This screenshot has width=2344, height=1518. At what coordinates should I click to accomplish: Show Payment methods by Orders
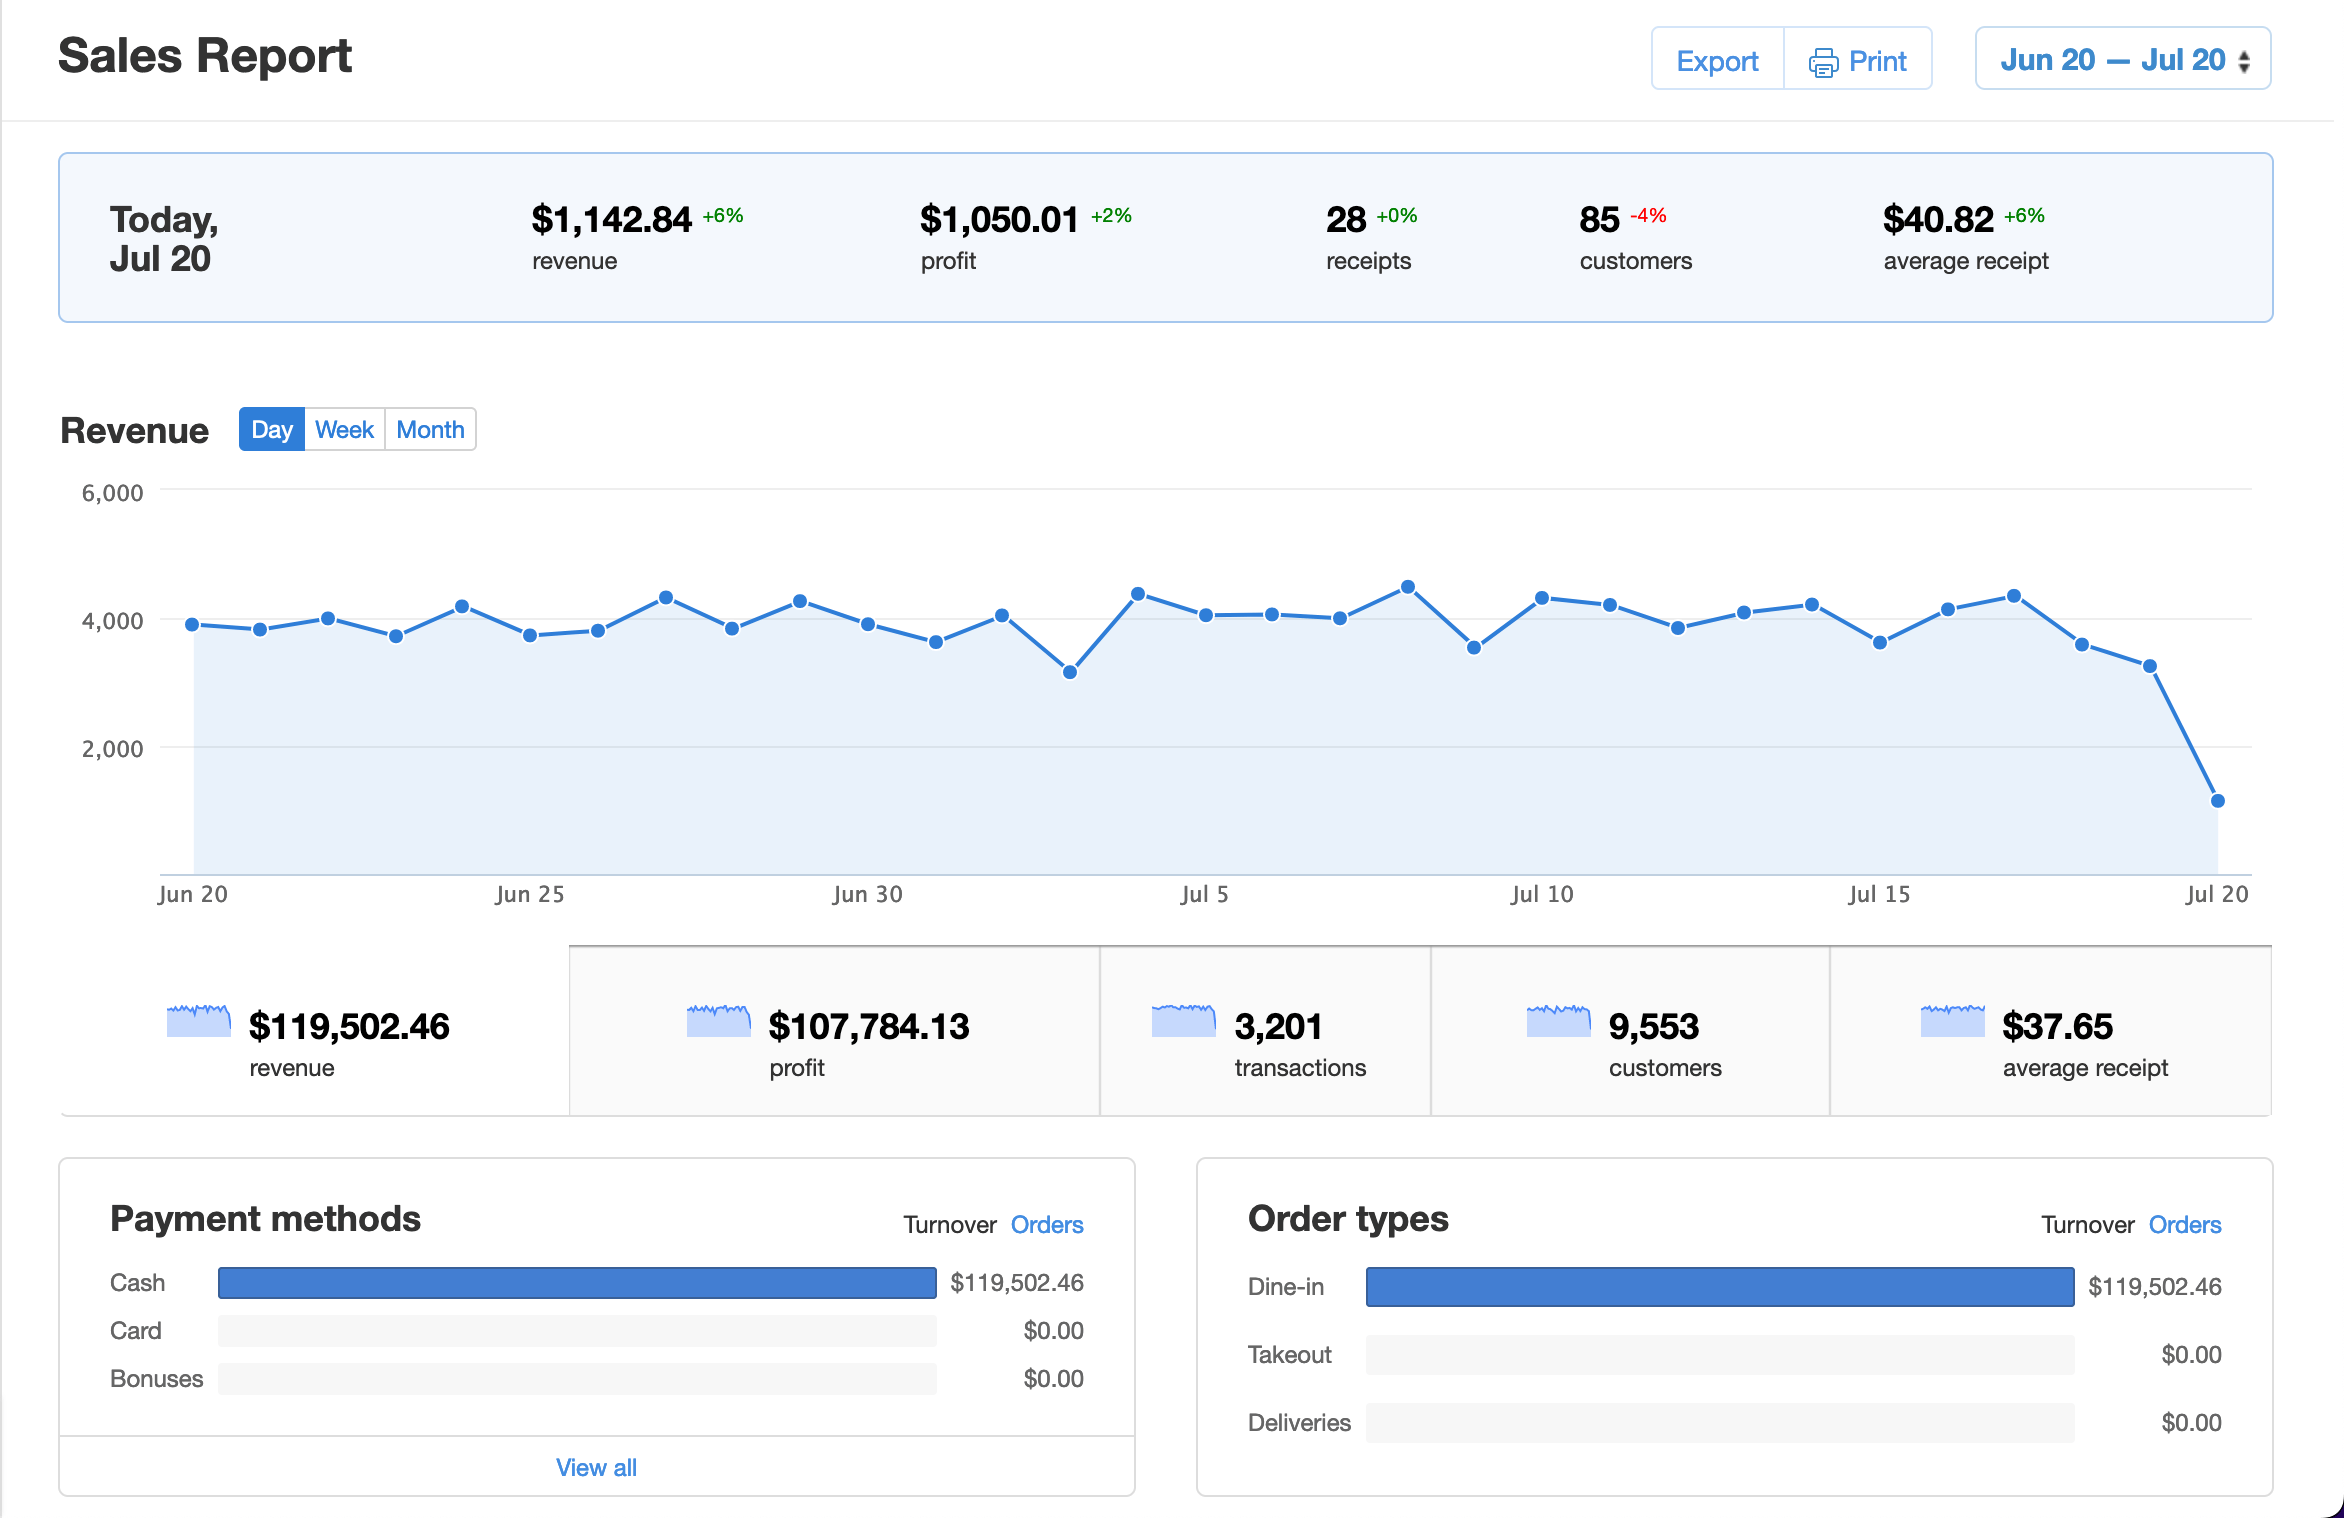pos(1046,1224)
